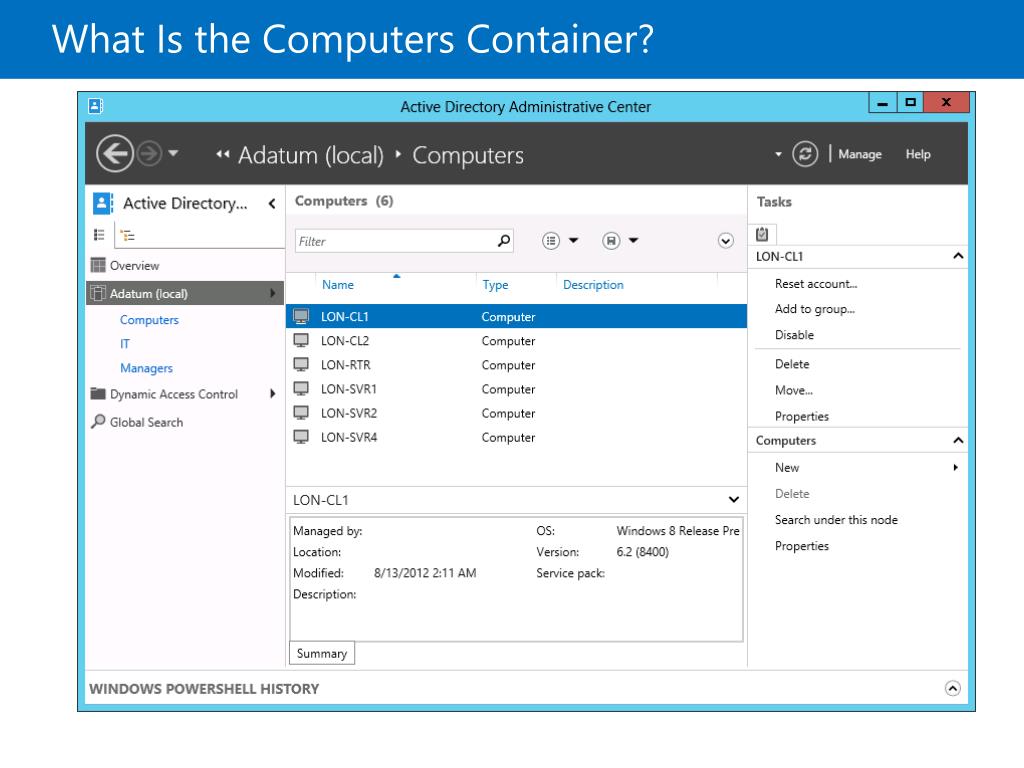
Task: Click the app icon in the title bar
Action: coord(95,106)
